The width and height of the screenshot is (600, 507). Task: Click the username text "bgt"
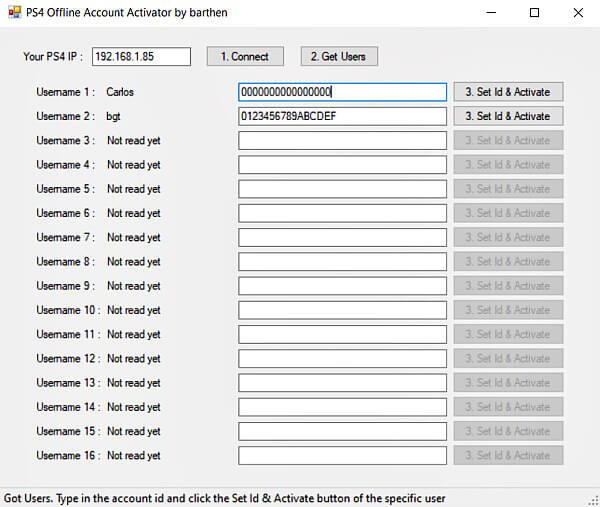113,117
